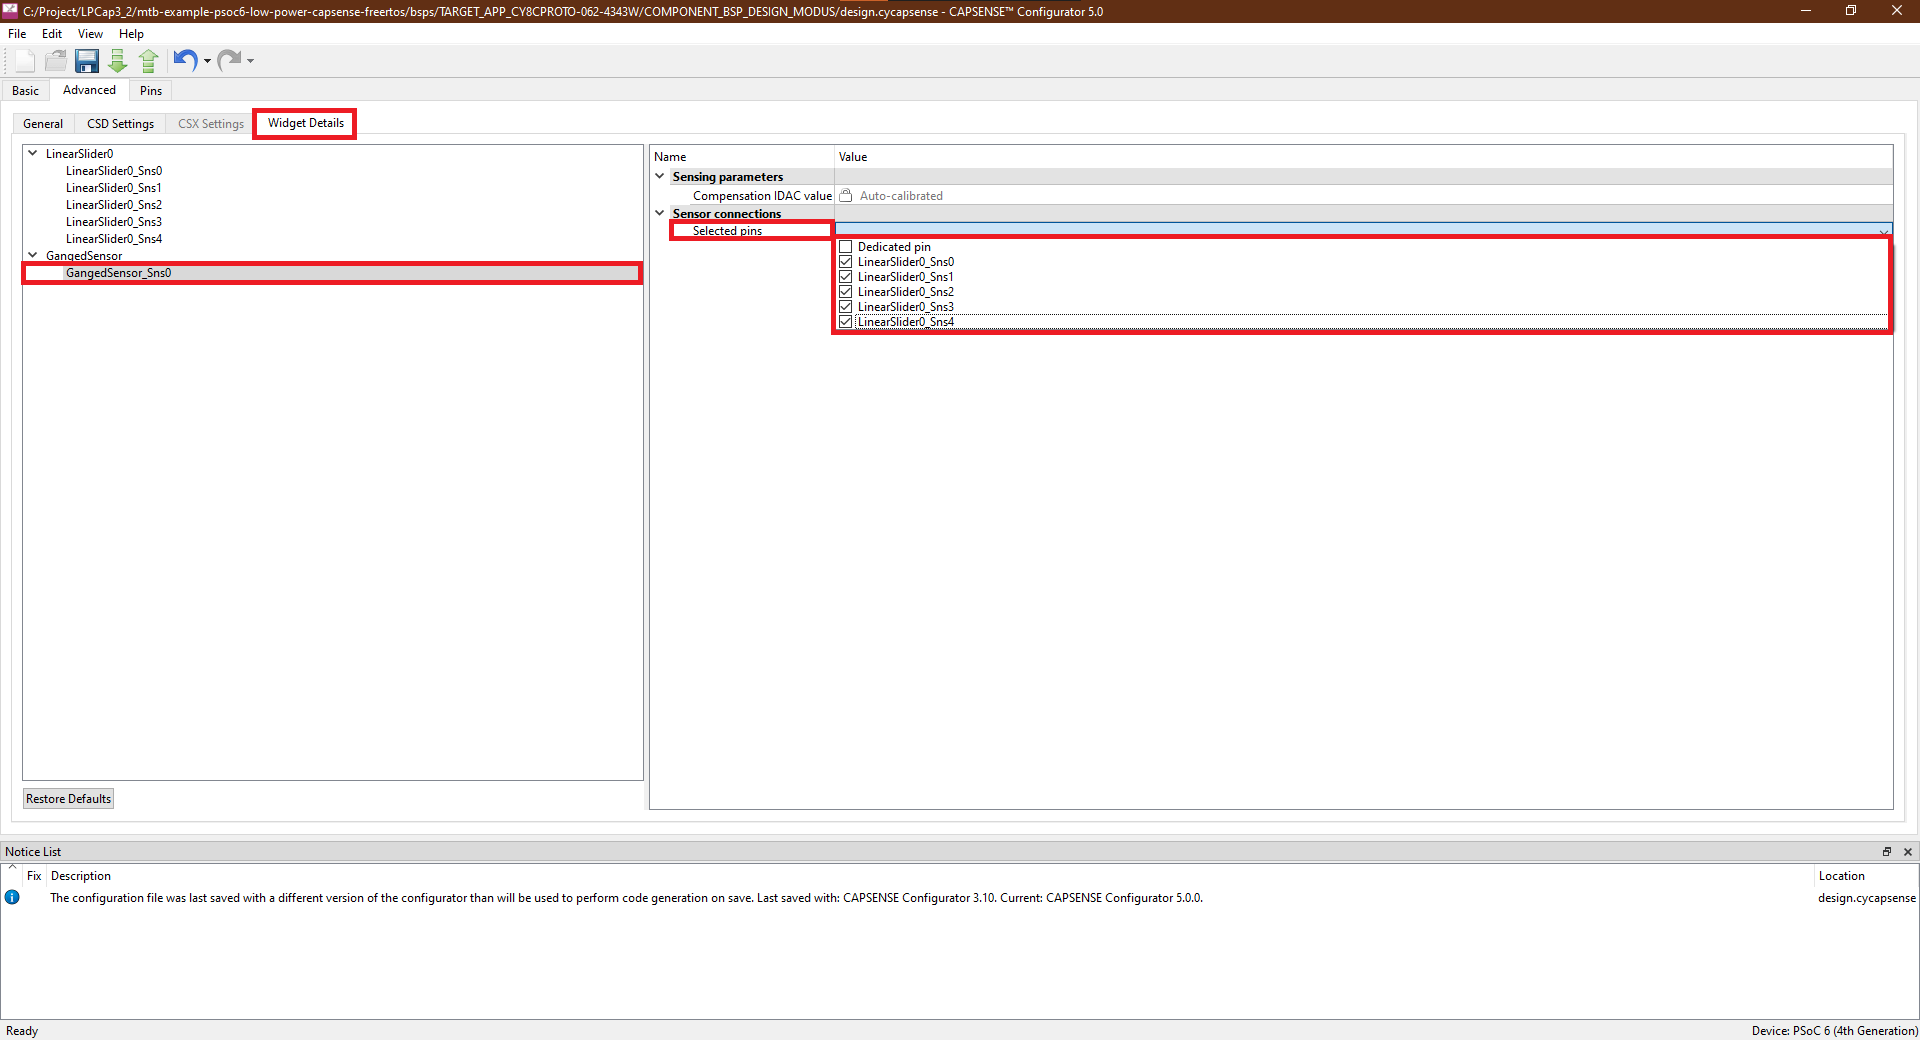Close the Notice List panel

click(1908, 852)
